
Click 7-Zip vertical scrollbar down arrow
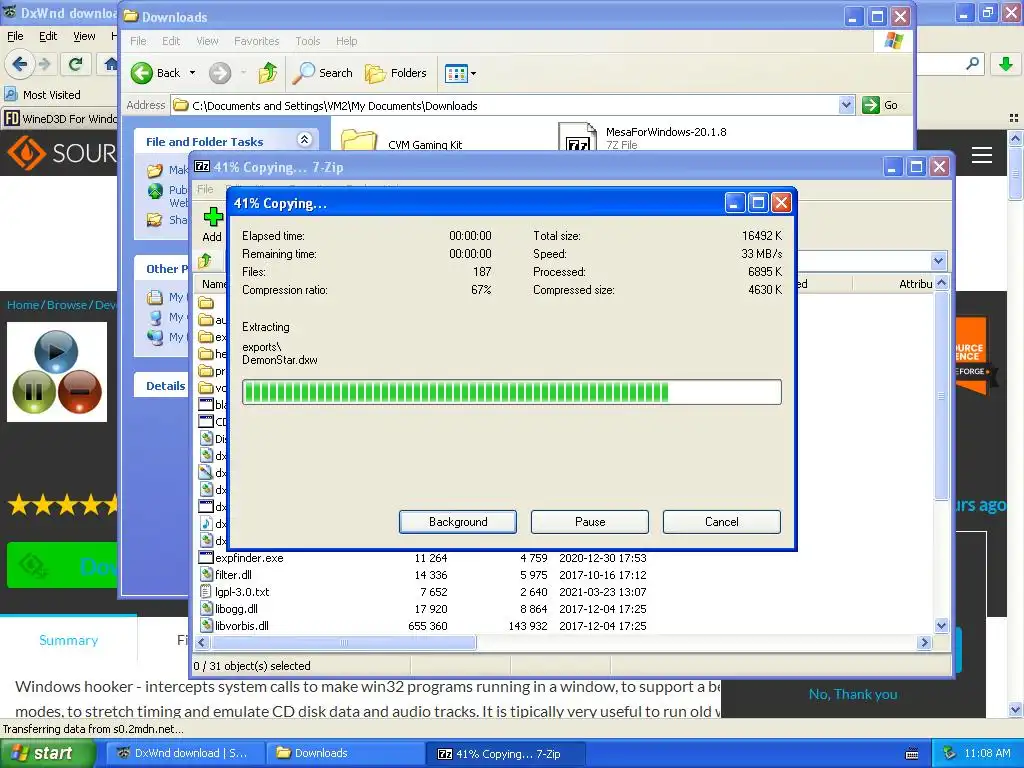coord(941,626)
